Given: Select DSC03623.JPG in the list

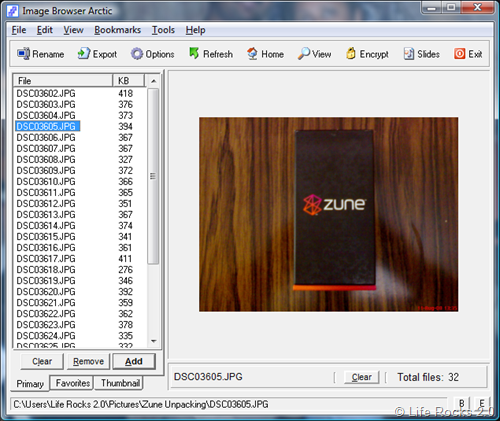Looking at the screenshot, I should pos(46,324).
